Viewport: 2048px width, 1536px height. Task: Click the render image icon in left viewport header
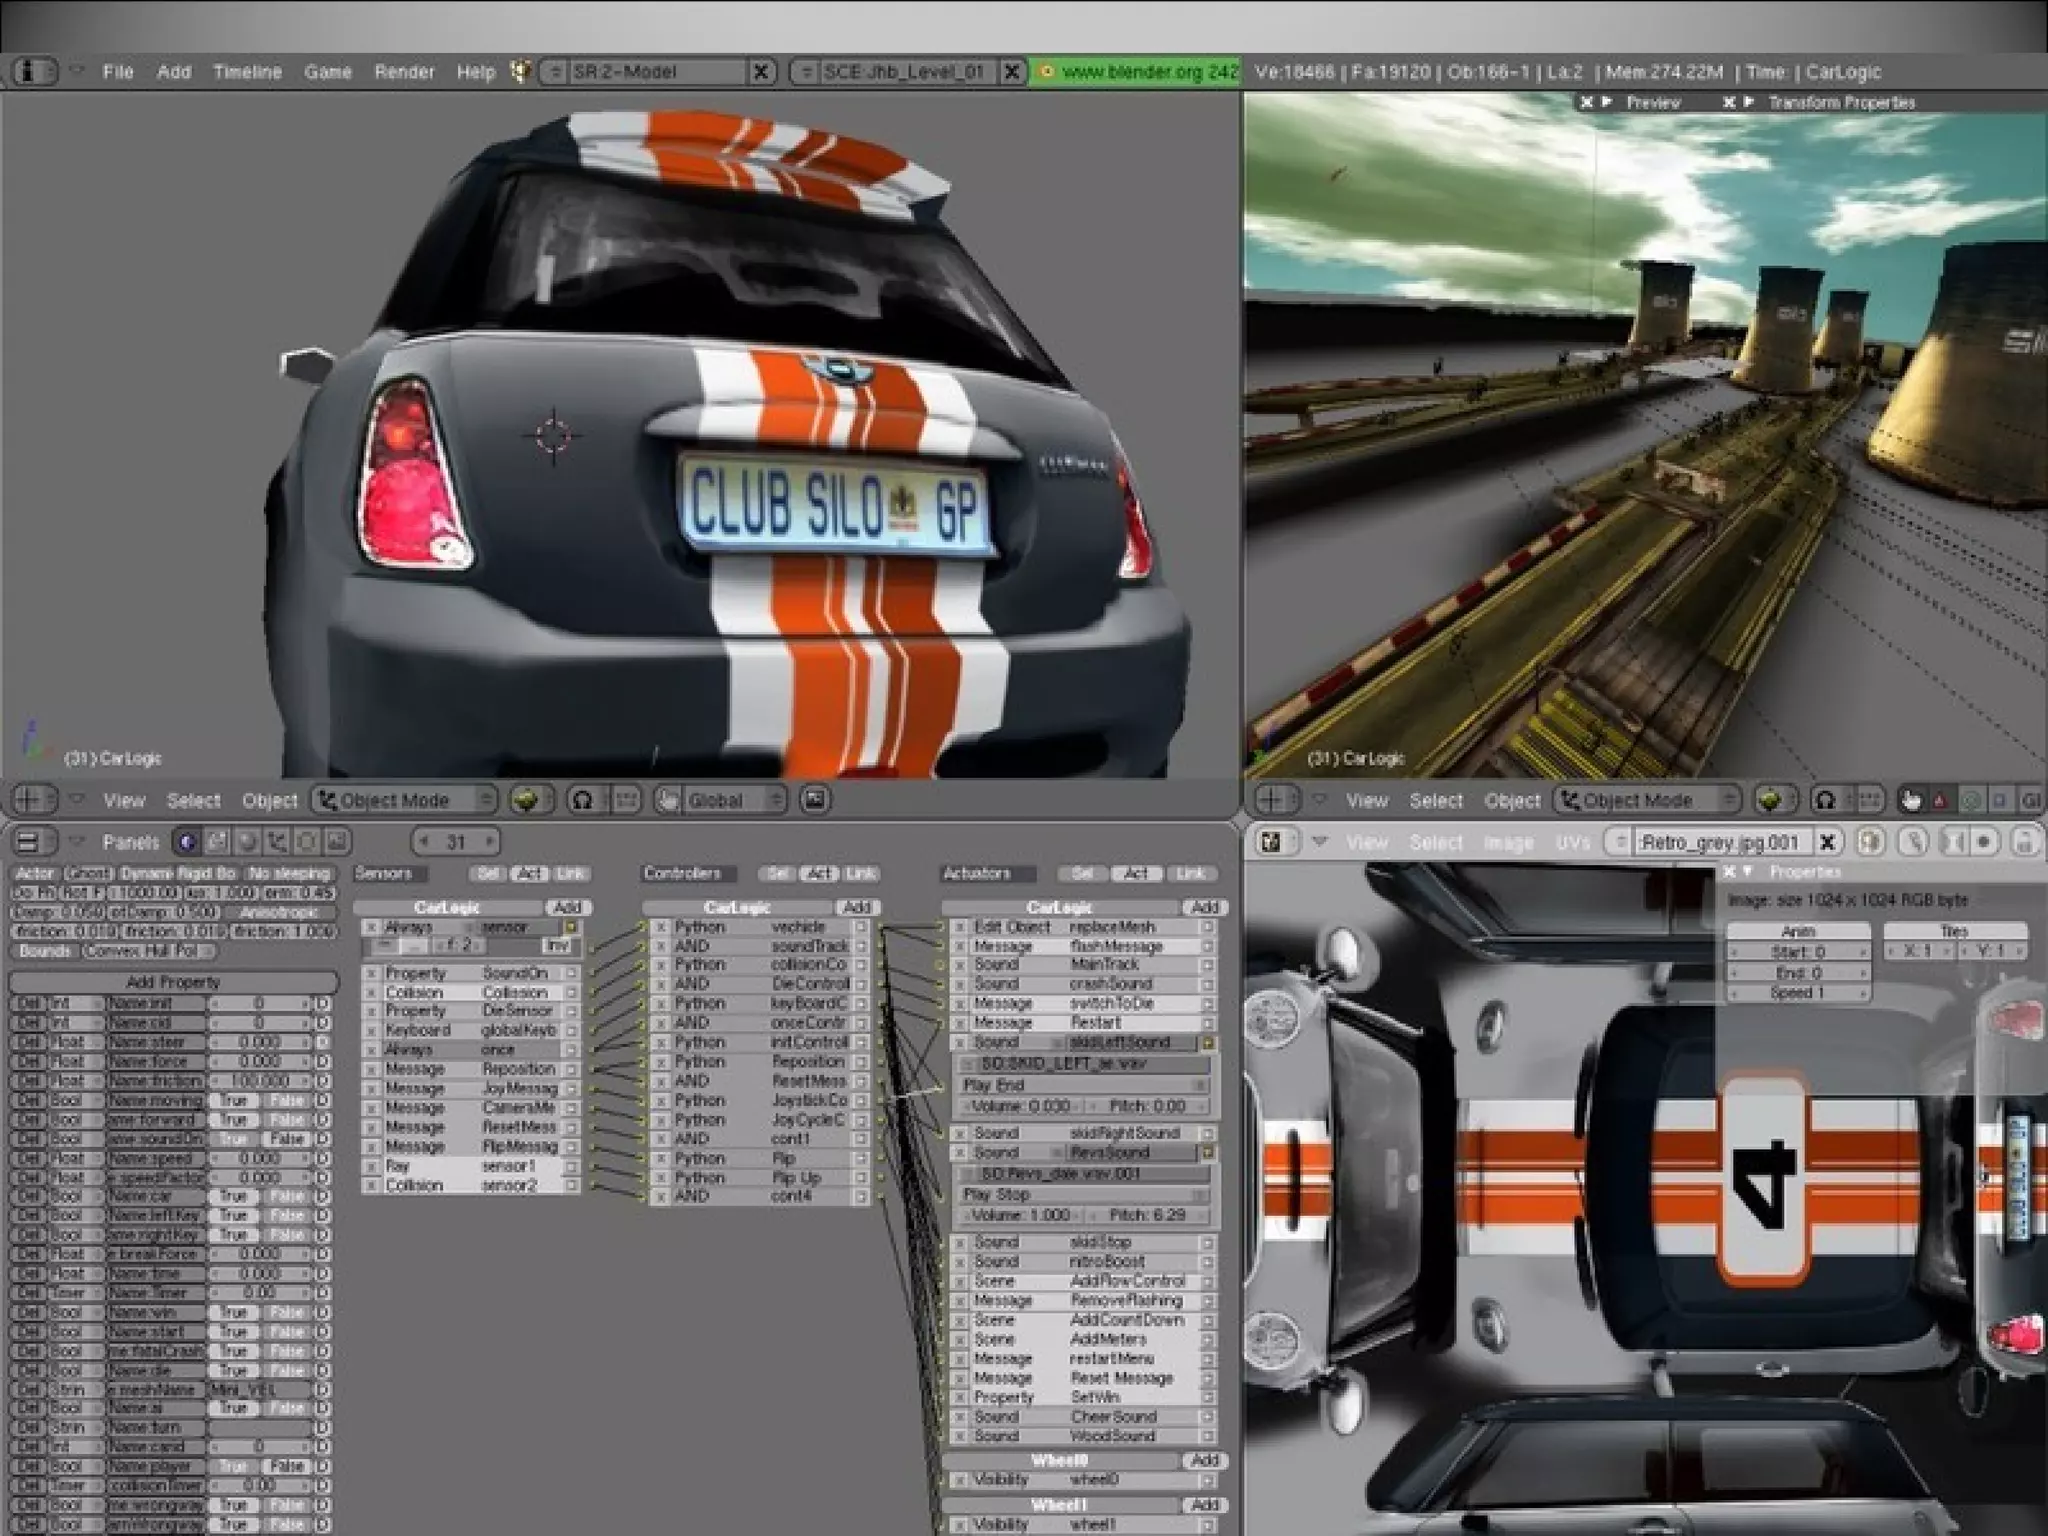(x=816, y=800)
